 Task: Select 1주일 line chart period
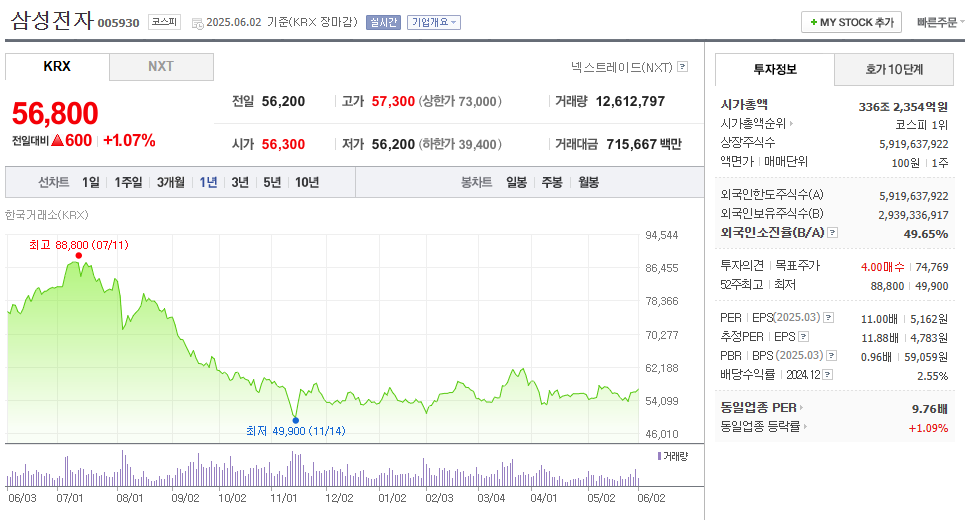pyautogui.click(x=128, y=182)
